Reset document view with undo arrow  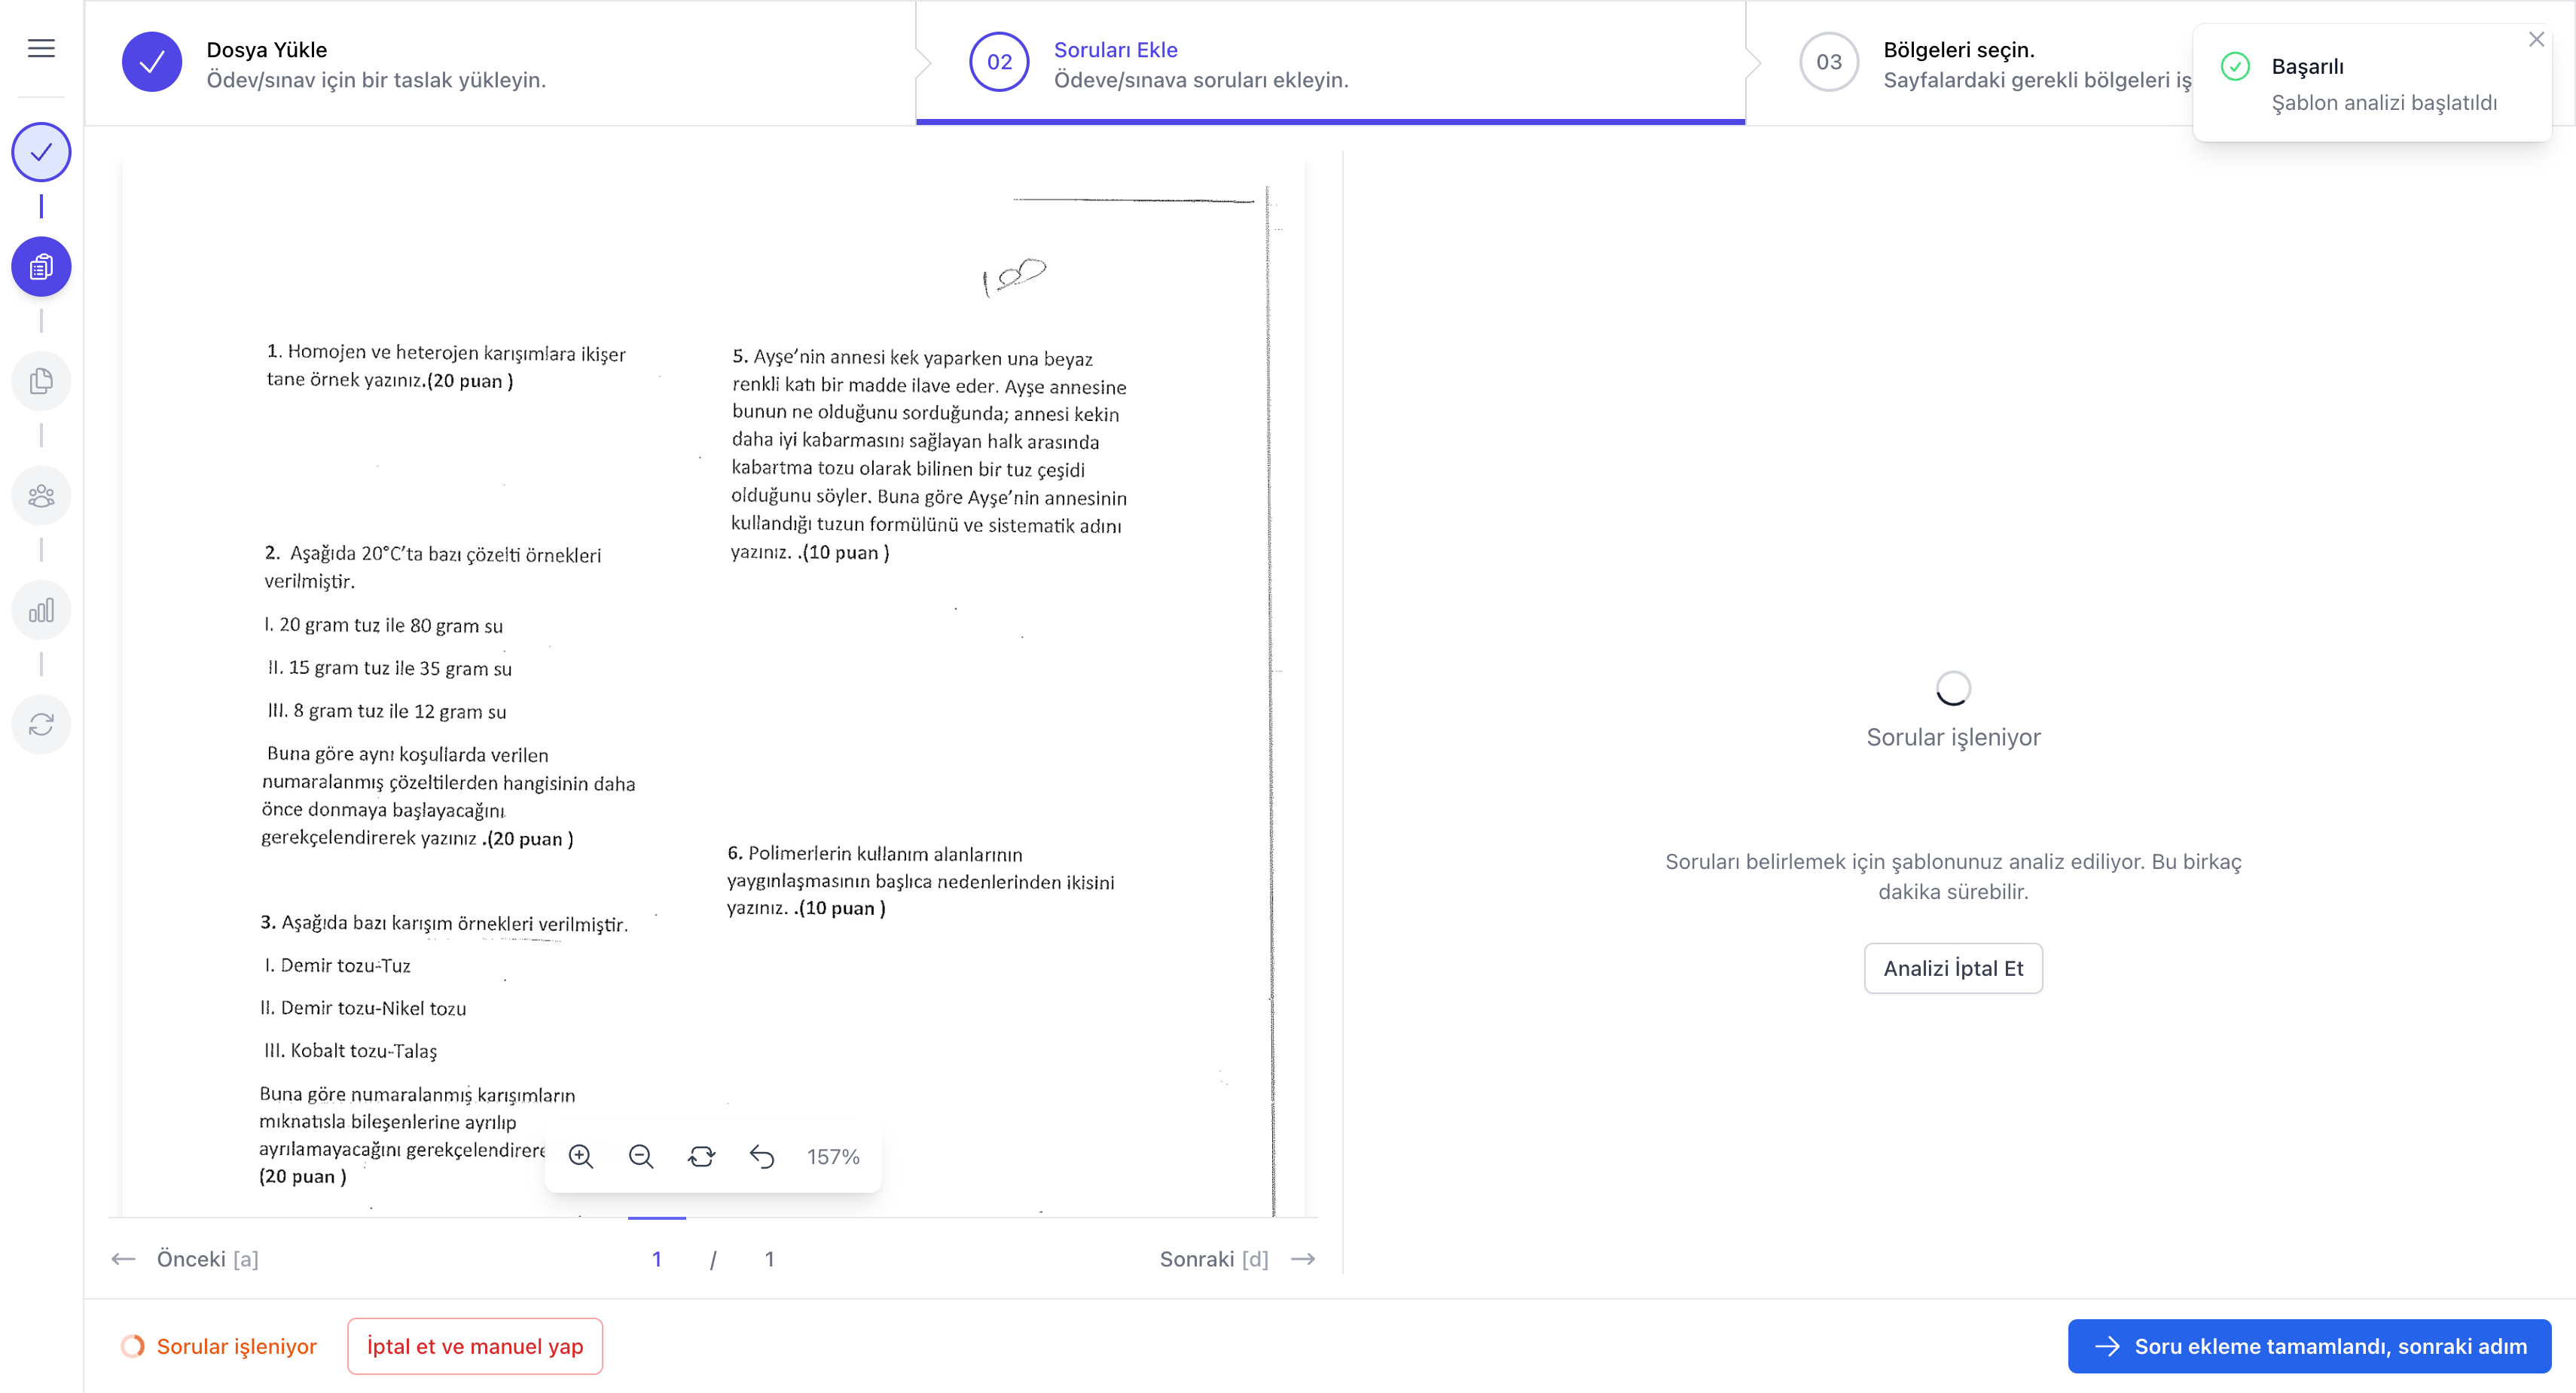(x=762, y=1157)
